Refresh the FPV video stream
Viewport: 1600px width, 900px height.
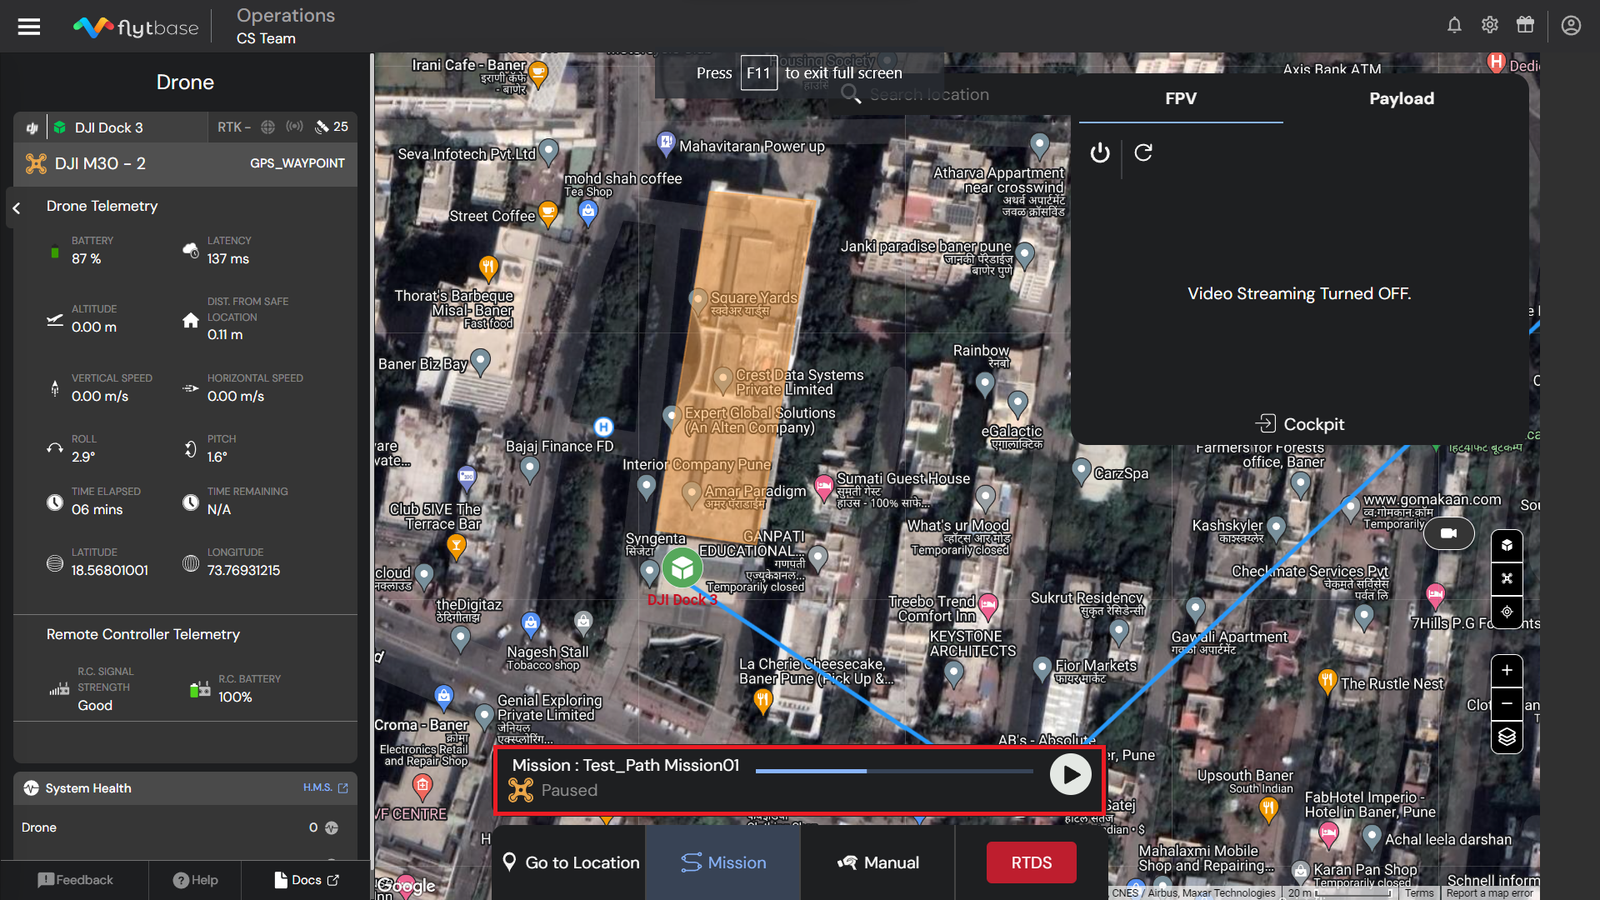[1143, 153]
